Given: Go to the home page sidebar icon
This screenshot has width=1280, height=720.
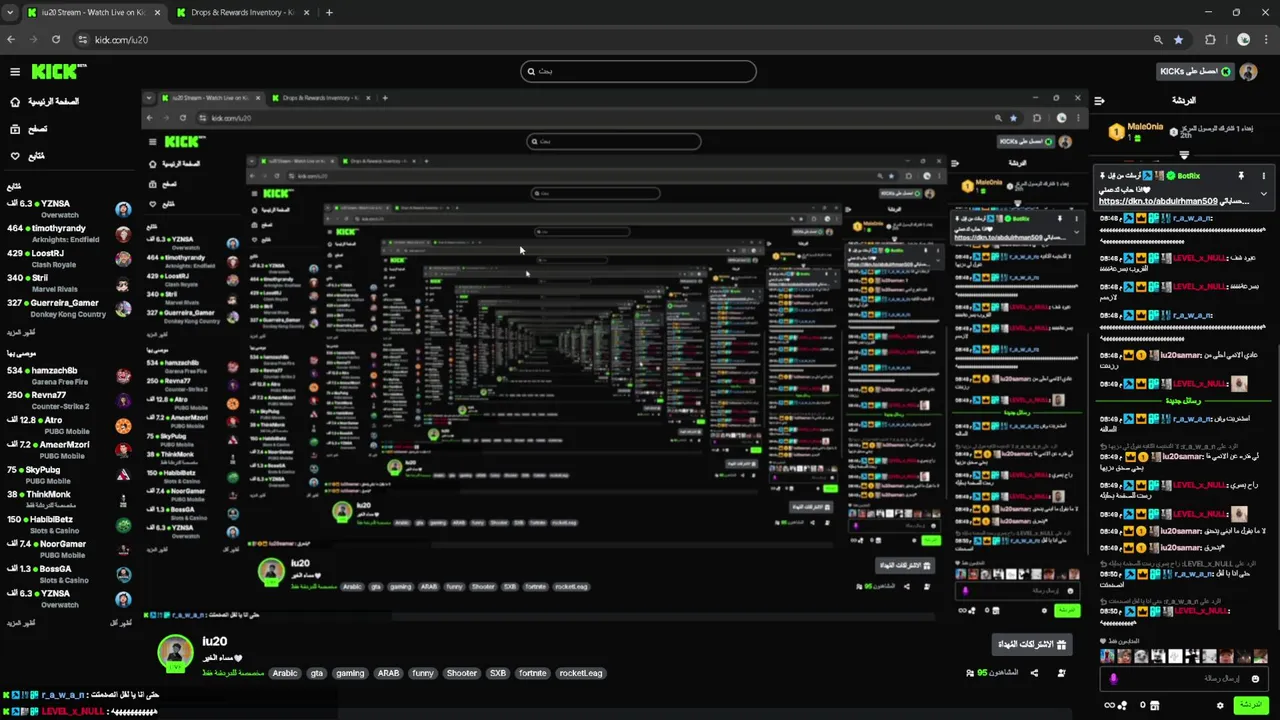Looking at the screenshot, I should click(15, 102).
